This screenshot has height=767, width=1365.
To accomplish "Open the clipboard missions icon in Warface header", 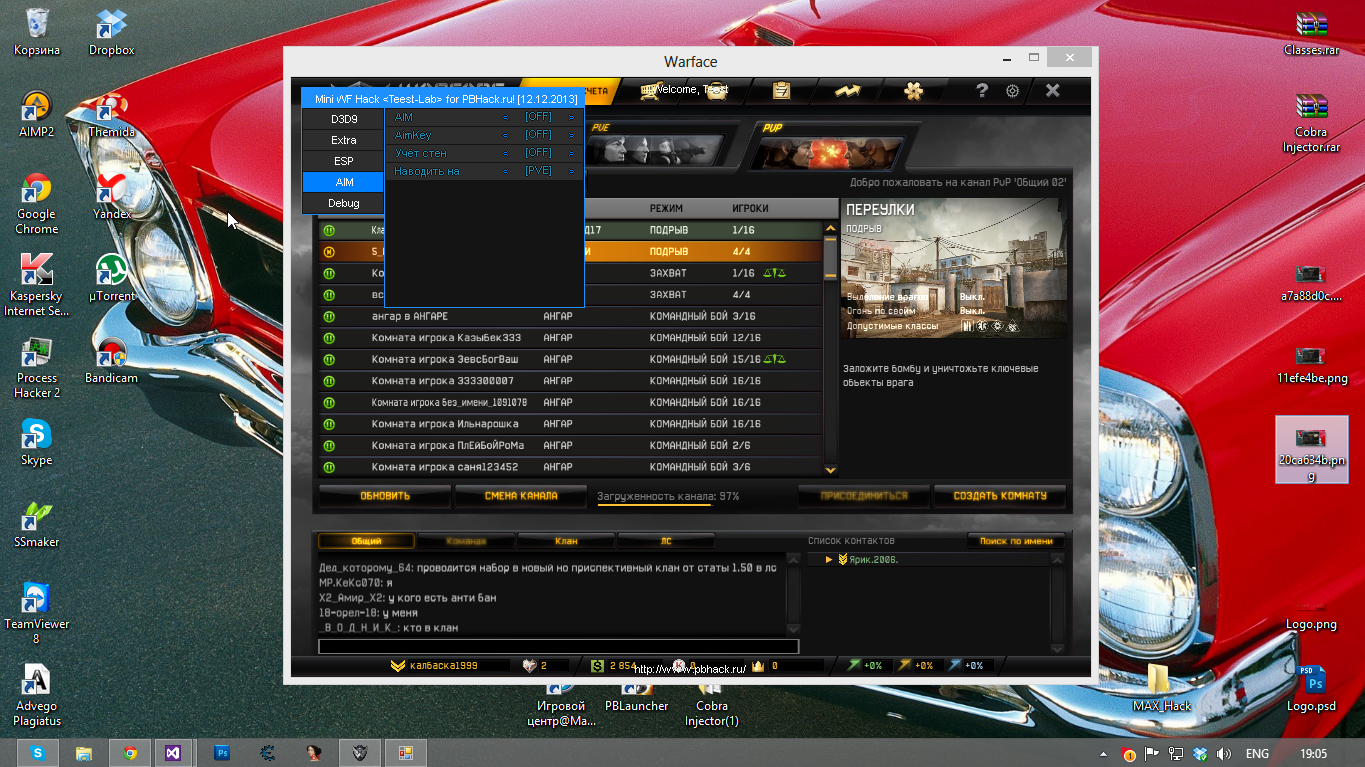I will (781, 90).
